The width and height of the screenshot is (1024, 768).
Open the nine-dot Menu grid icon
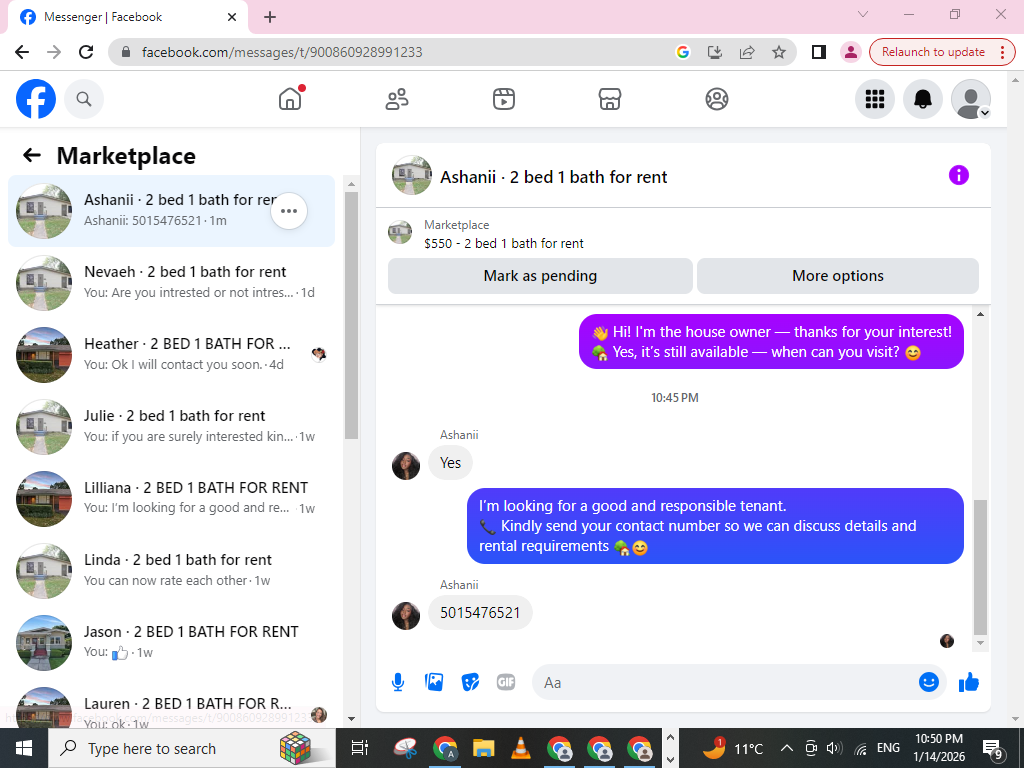coord(874,99)
